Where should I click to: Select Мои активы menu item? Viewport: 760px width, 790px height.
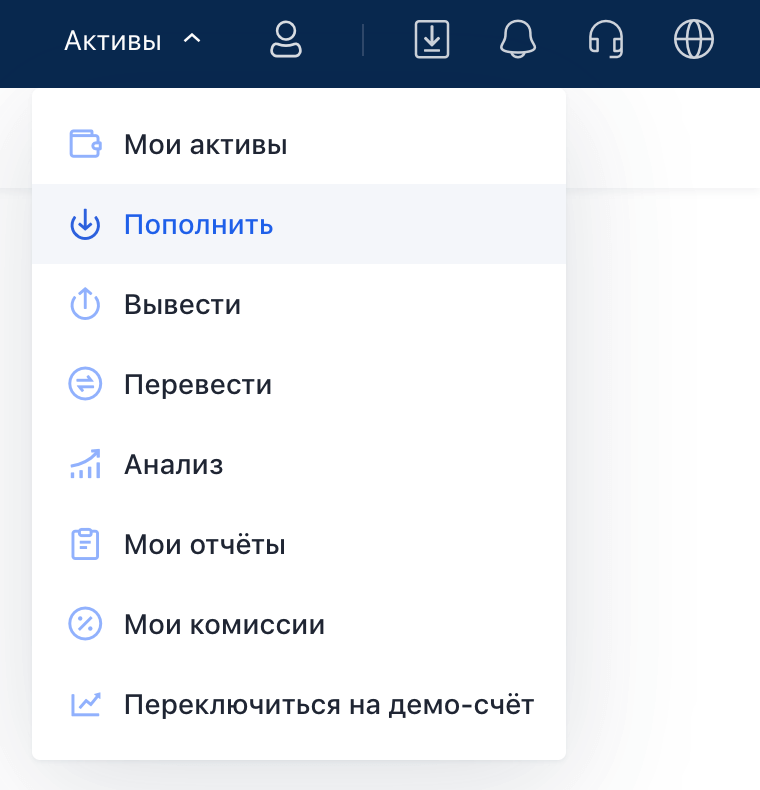[299, 144]
